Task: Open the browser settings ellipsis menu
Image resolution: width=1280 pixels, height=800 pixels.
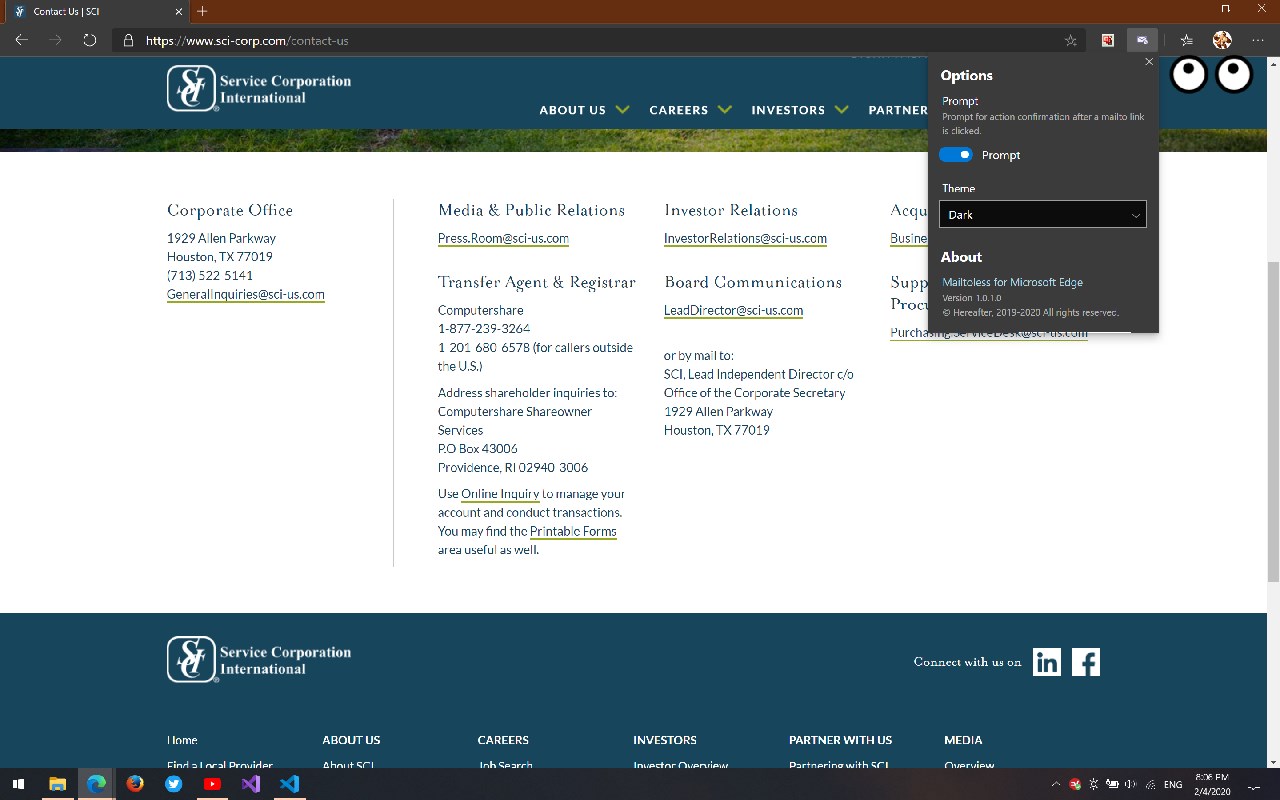Action: coord(1258,40)
